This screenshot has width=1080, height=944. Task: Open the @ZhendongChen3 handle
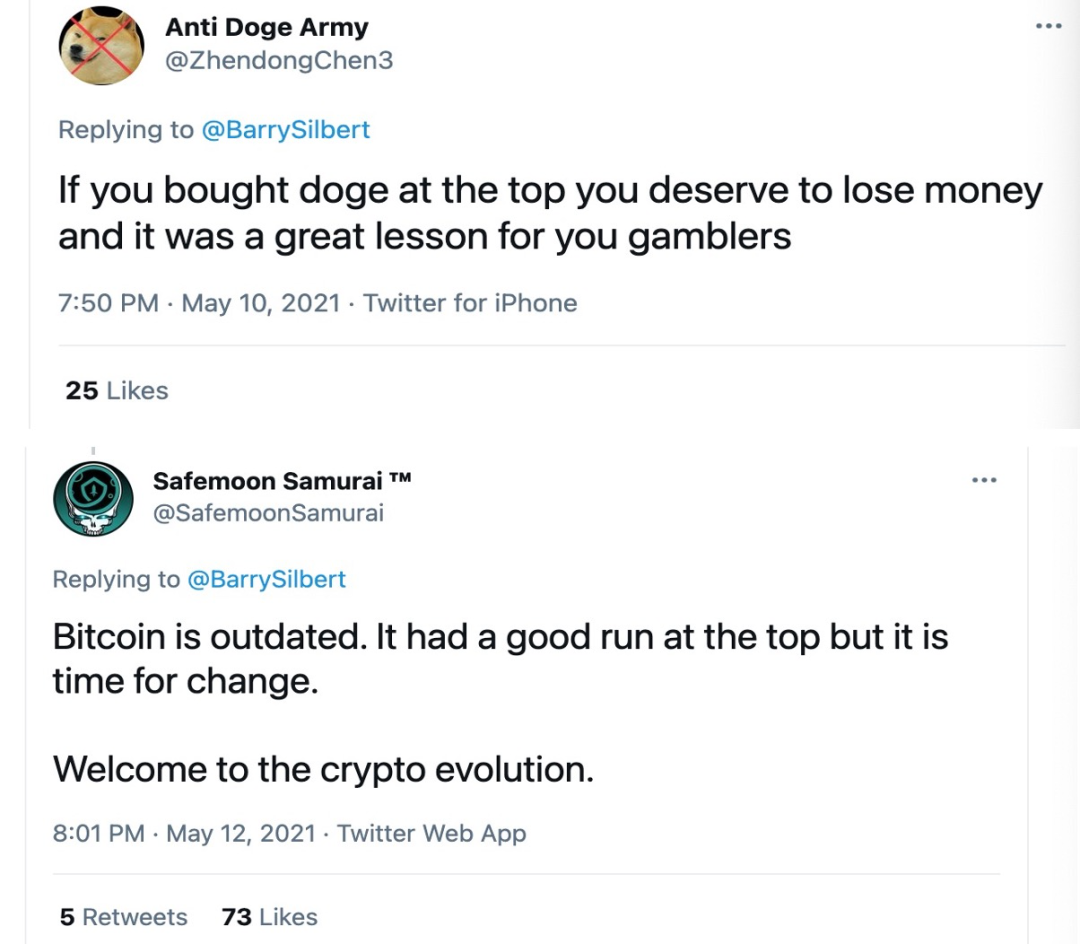[278, 61]
